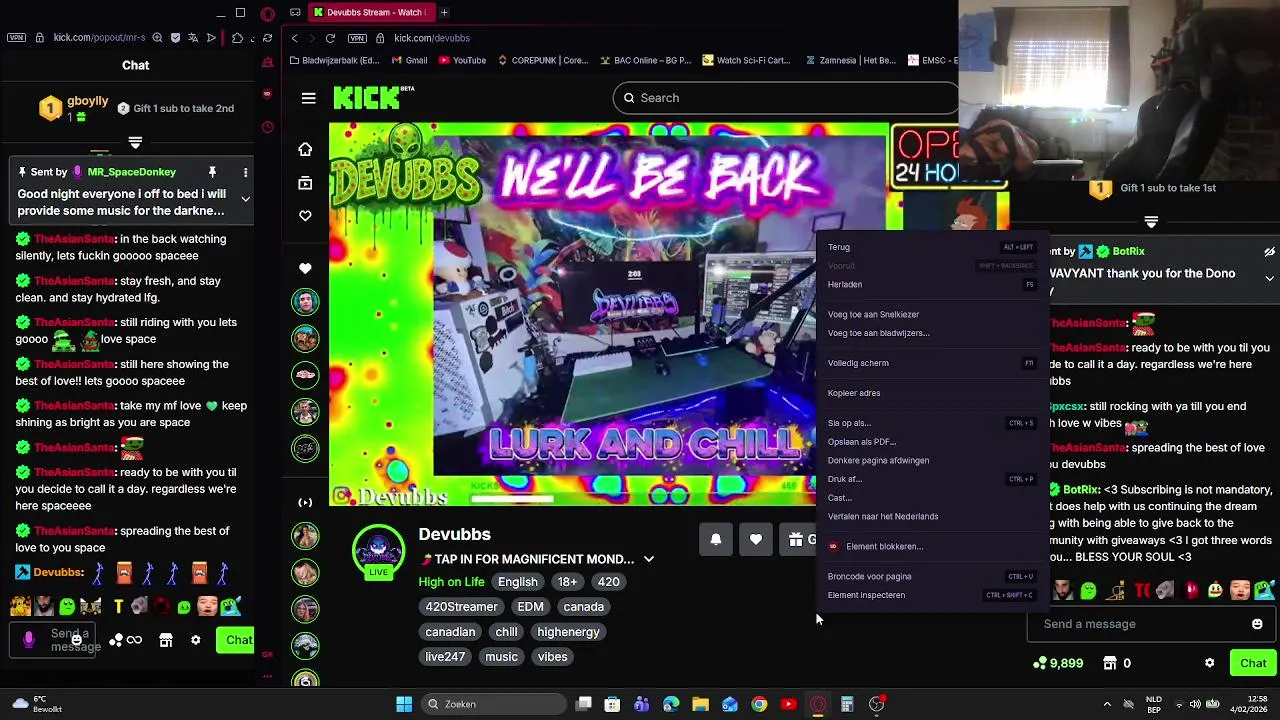Open the weather widget showing 6°C
Viewport: 1280px width, 720px height.
pyautogui.click(x=38, y=704)
